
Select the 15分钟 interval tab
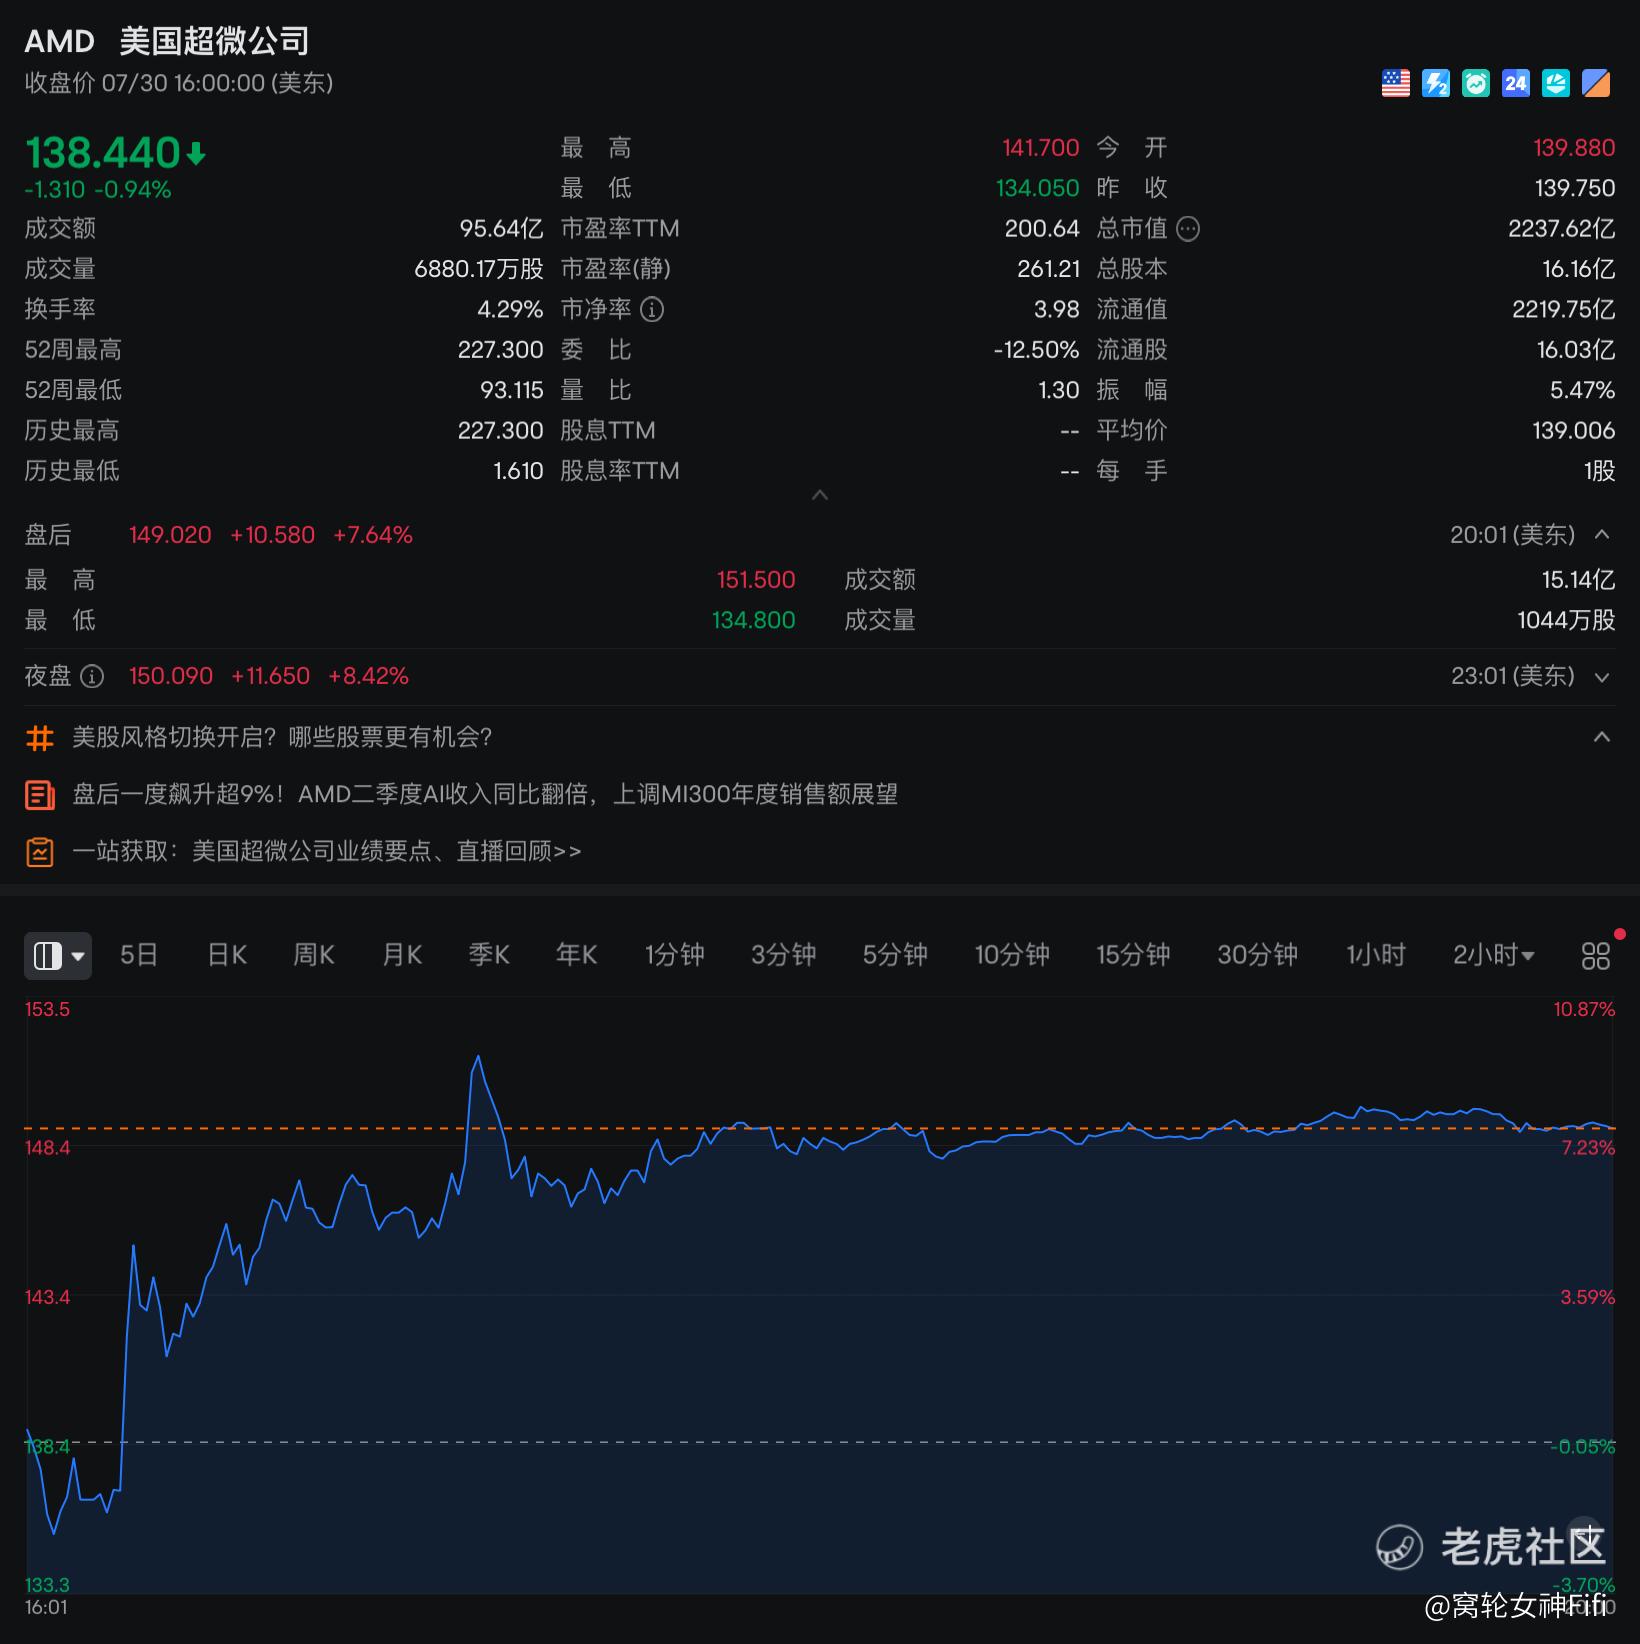click(x=1133, y=955)
